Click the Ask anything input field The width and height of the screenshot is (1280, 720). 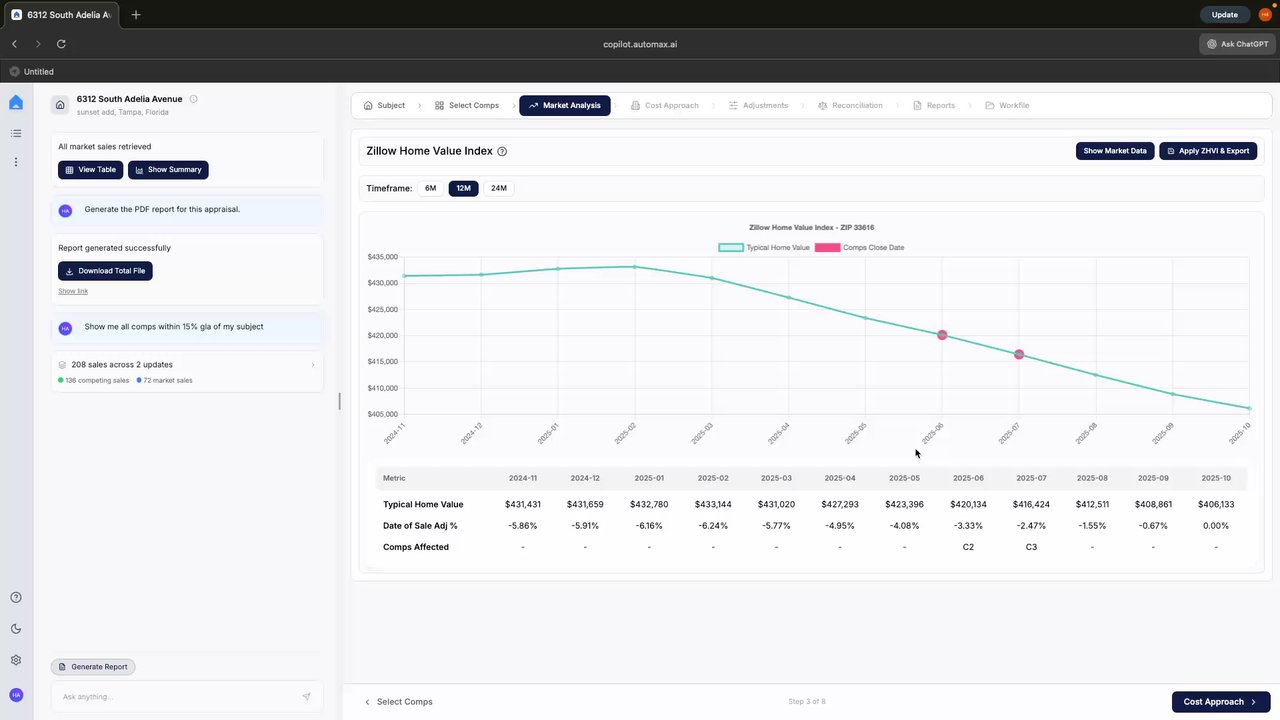tap(180, 697)
